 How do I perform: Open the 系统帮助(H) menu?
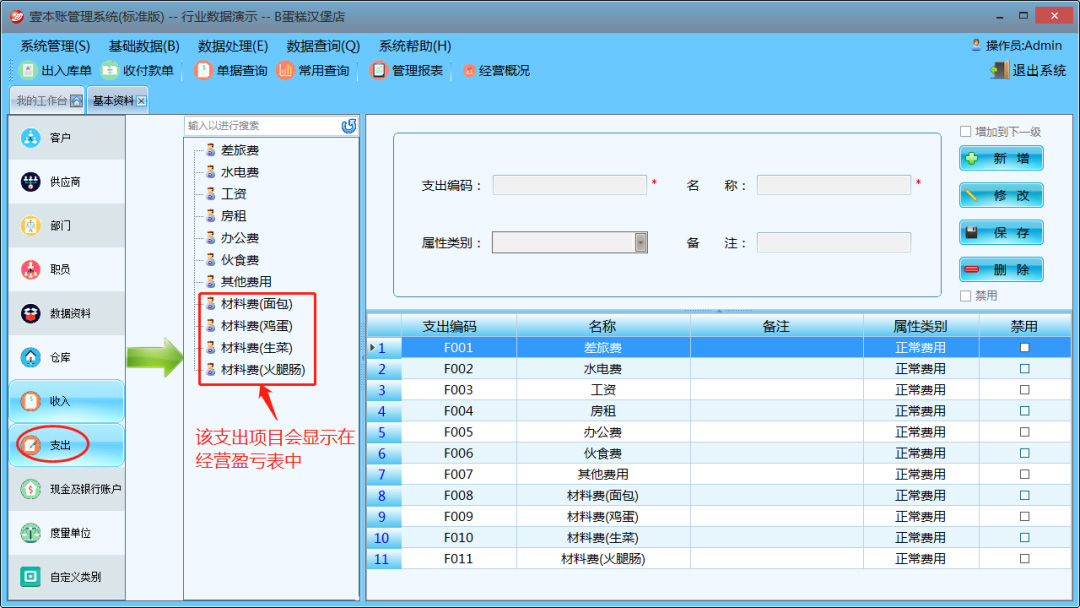415,46
